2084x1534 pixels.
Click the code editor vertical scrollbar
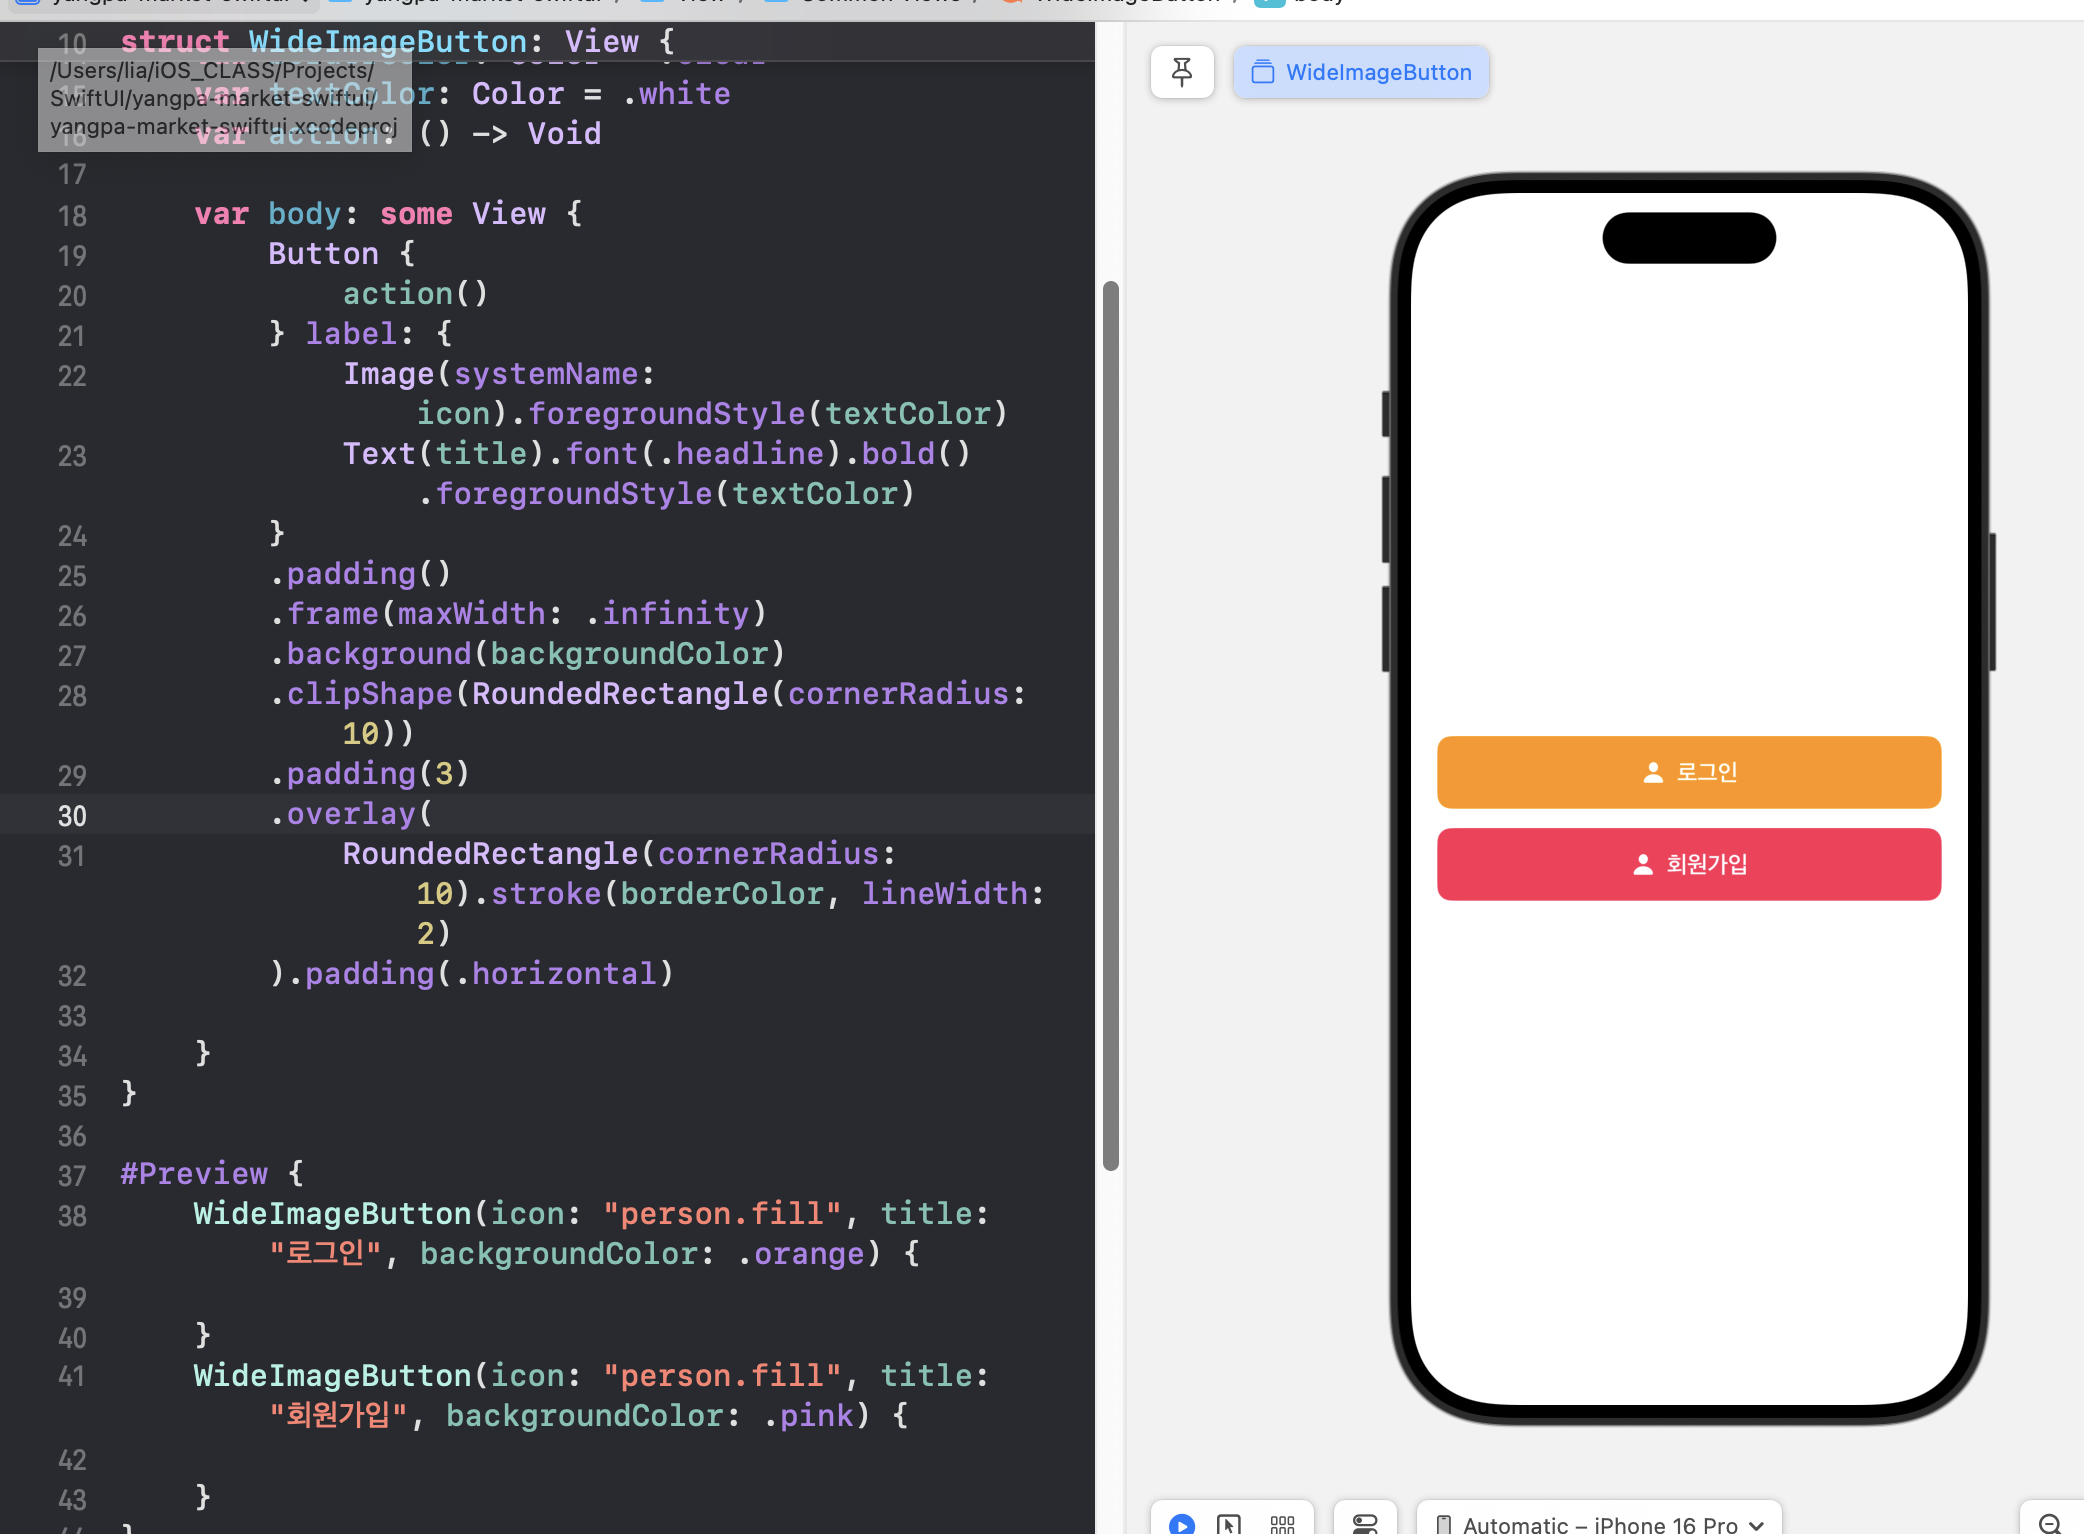pyautogui.click(x=1110, y=725)
